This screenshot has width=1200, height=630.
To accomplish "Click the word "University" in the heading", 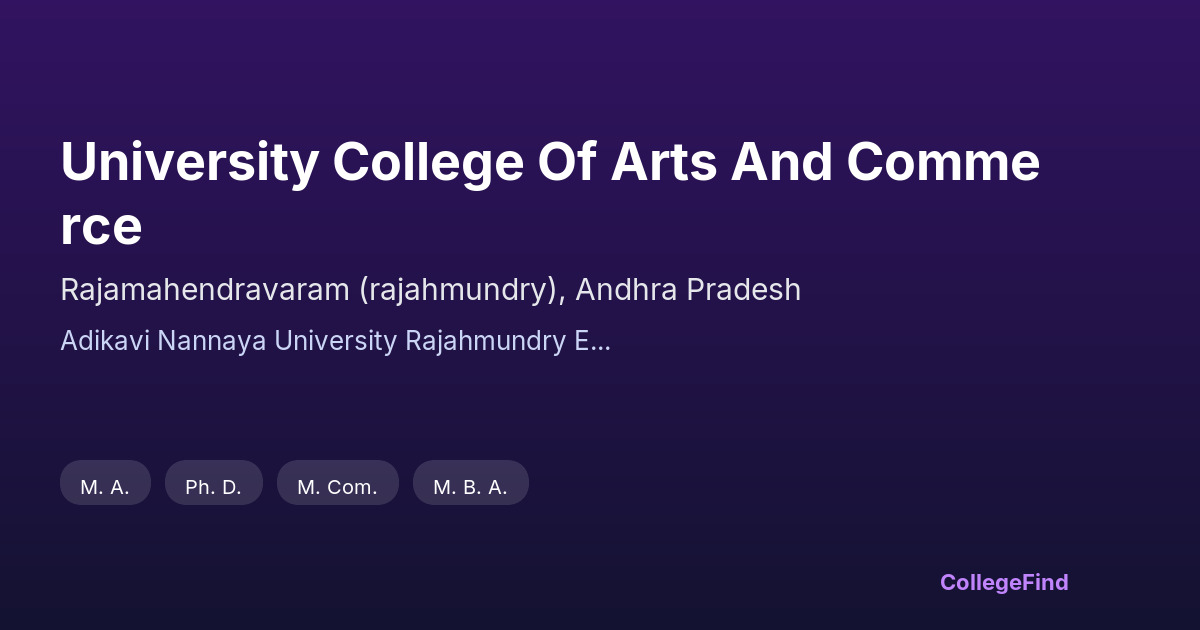I will click(x=189, y=163).
